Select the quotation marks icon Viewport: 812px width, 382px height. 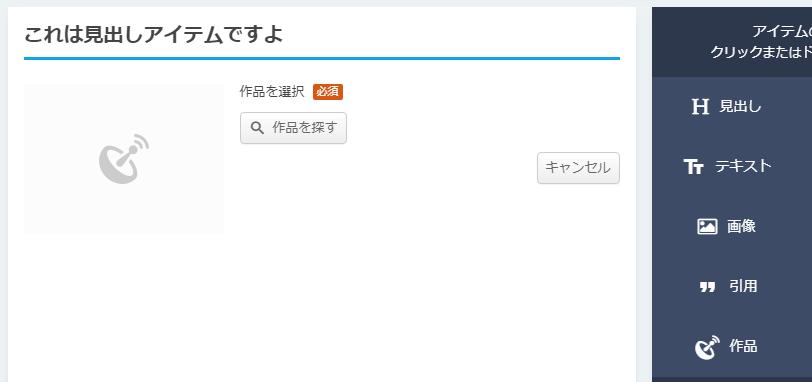[707, 287]
